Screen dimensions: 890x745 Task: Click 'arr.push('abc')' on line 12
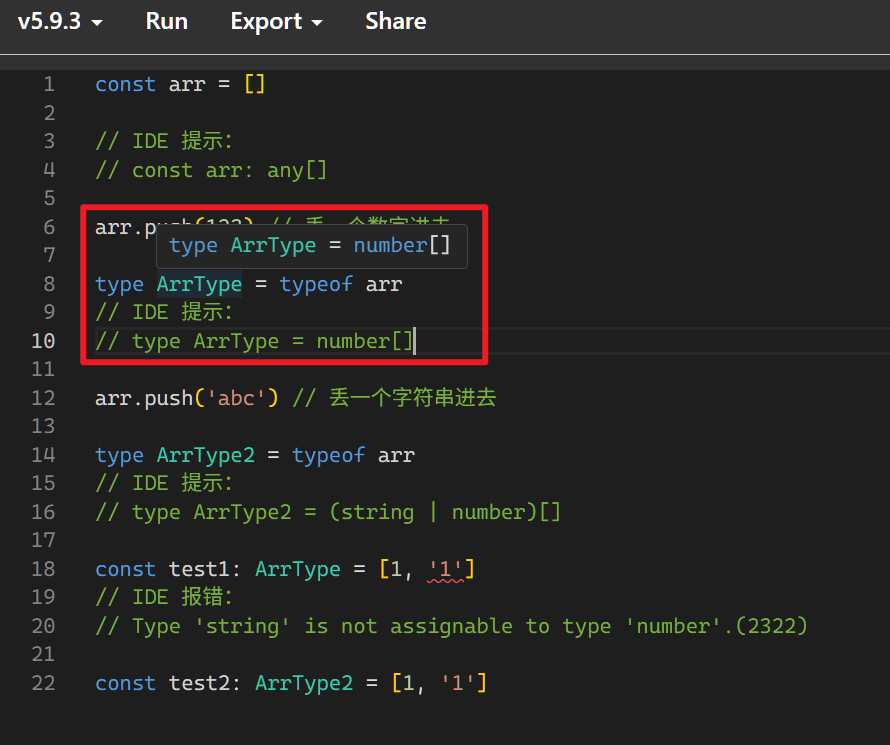187,398
